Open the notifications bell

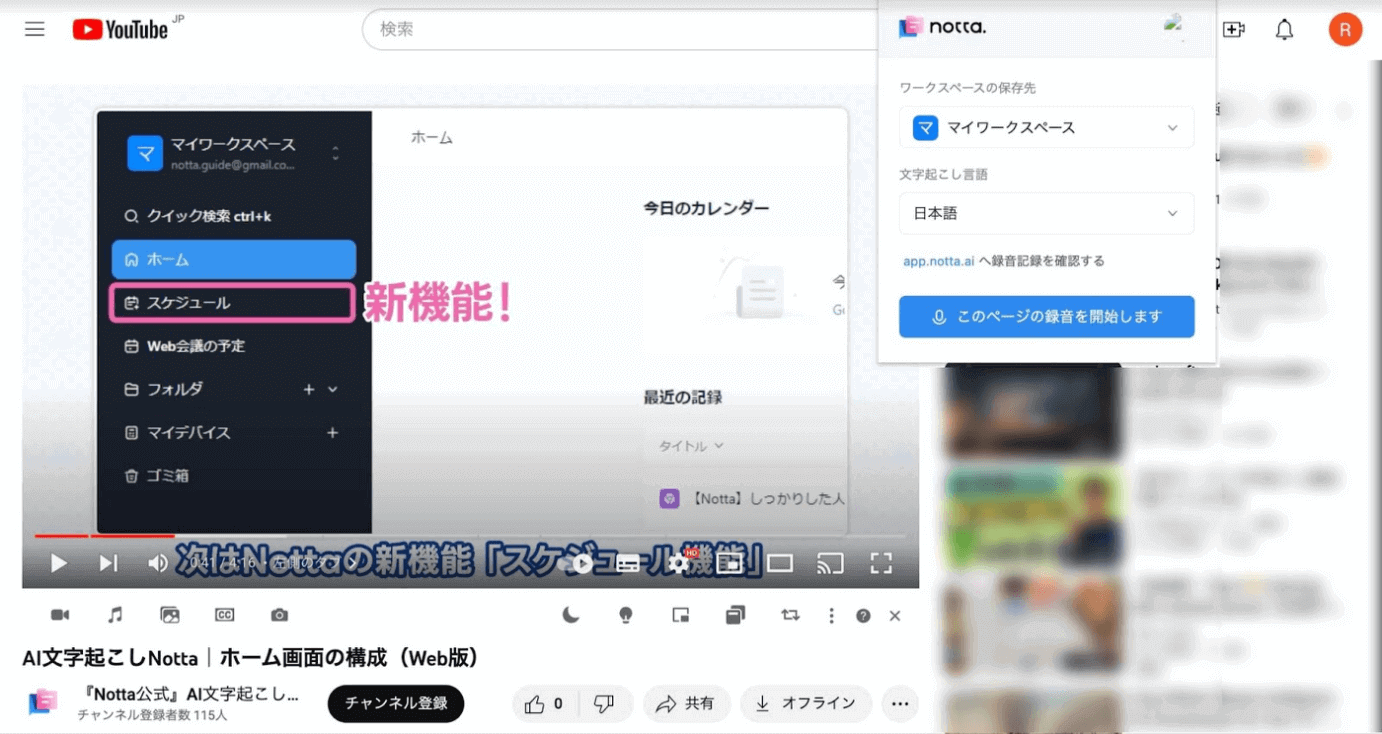tap(1284, 30)
